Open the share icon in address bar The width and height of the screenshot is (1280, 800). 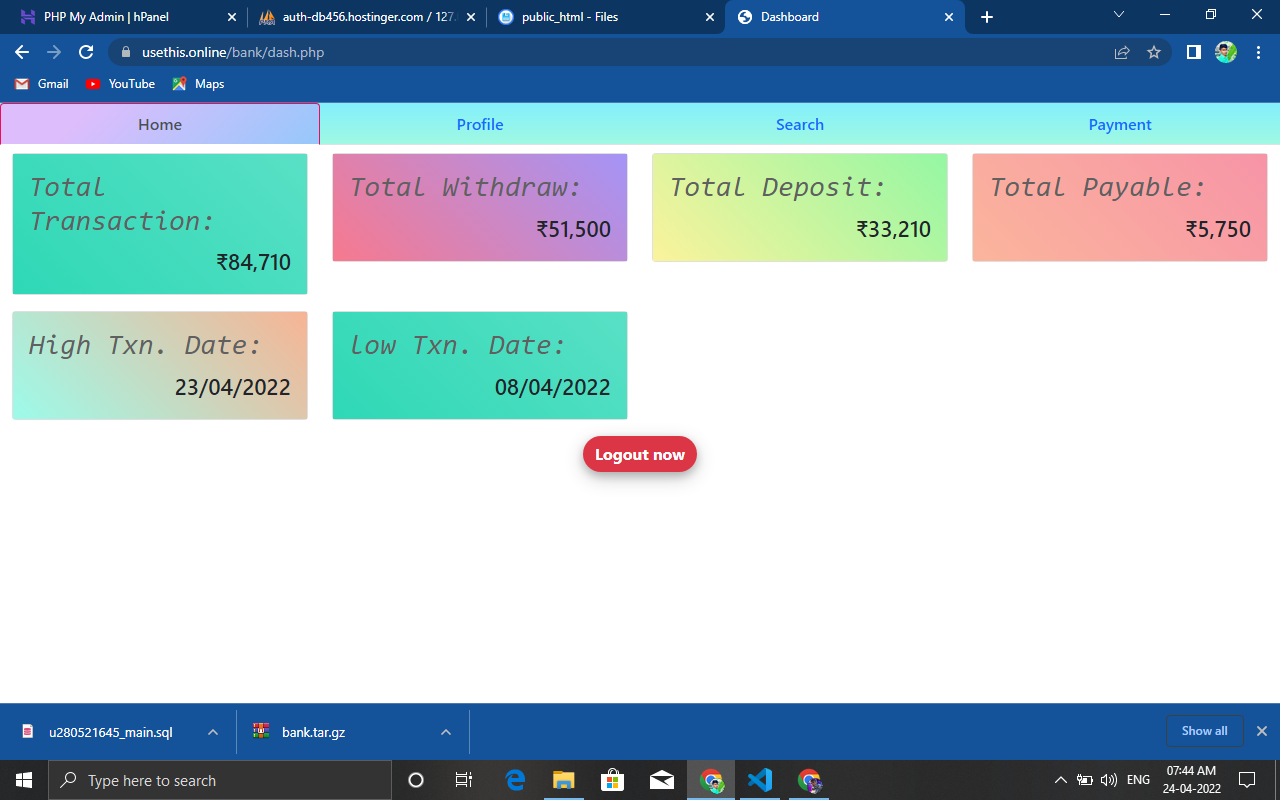[x=1121, y=51]
